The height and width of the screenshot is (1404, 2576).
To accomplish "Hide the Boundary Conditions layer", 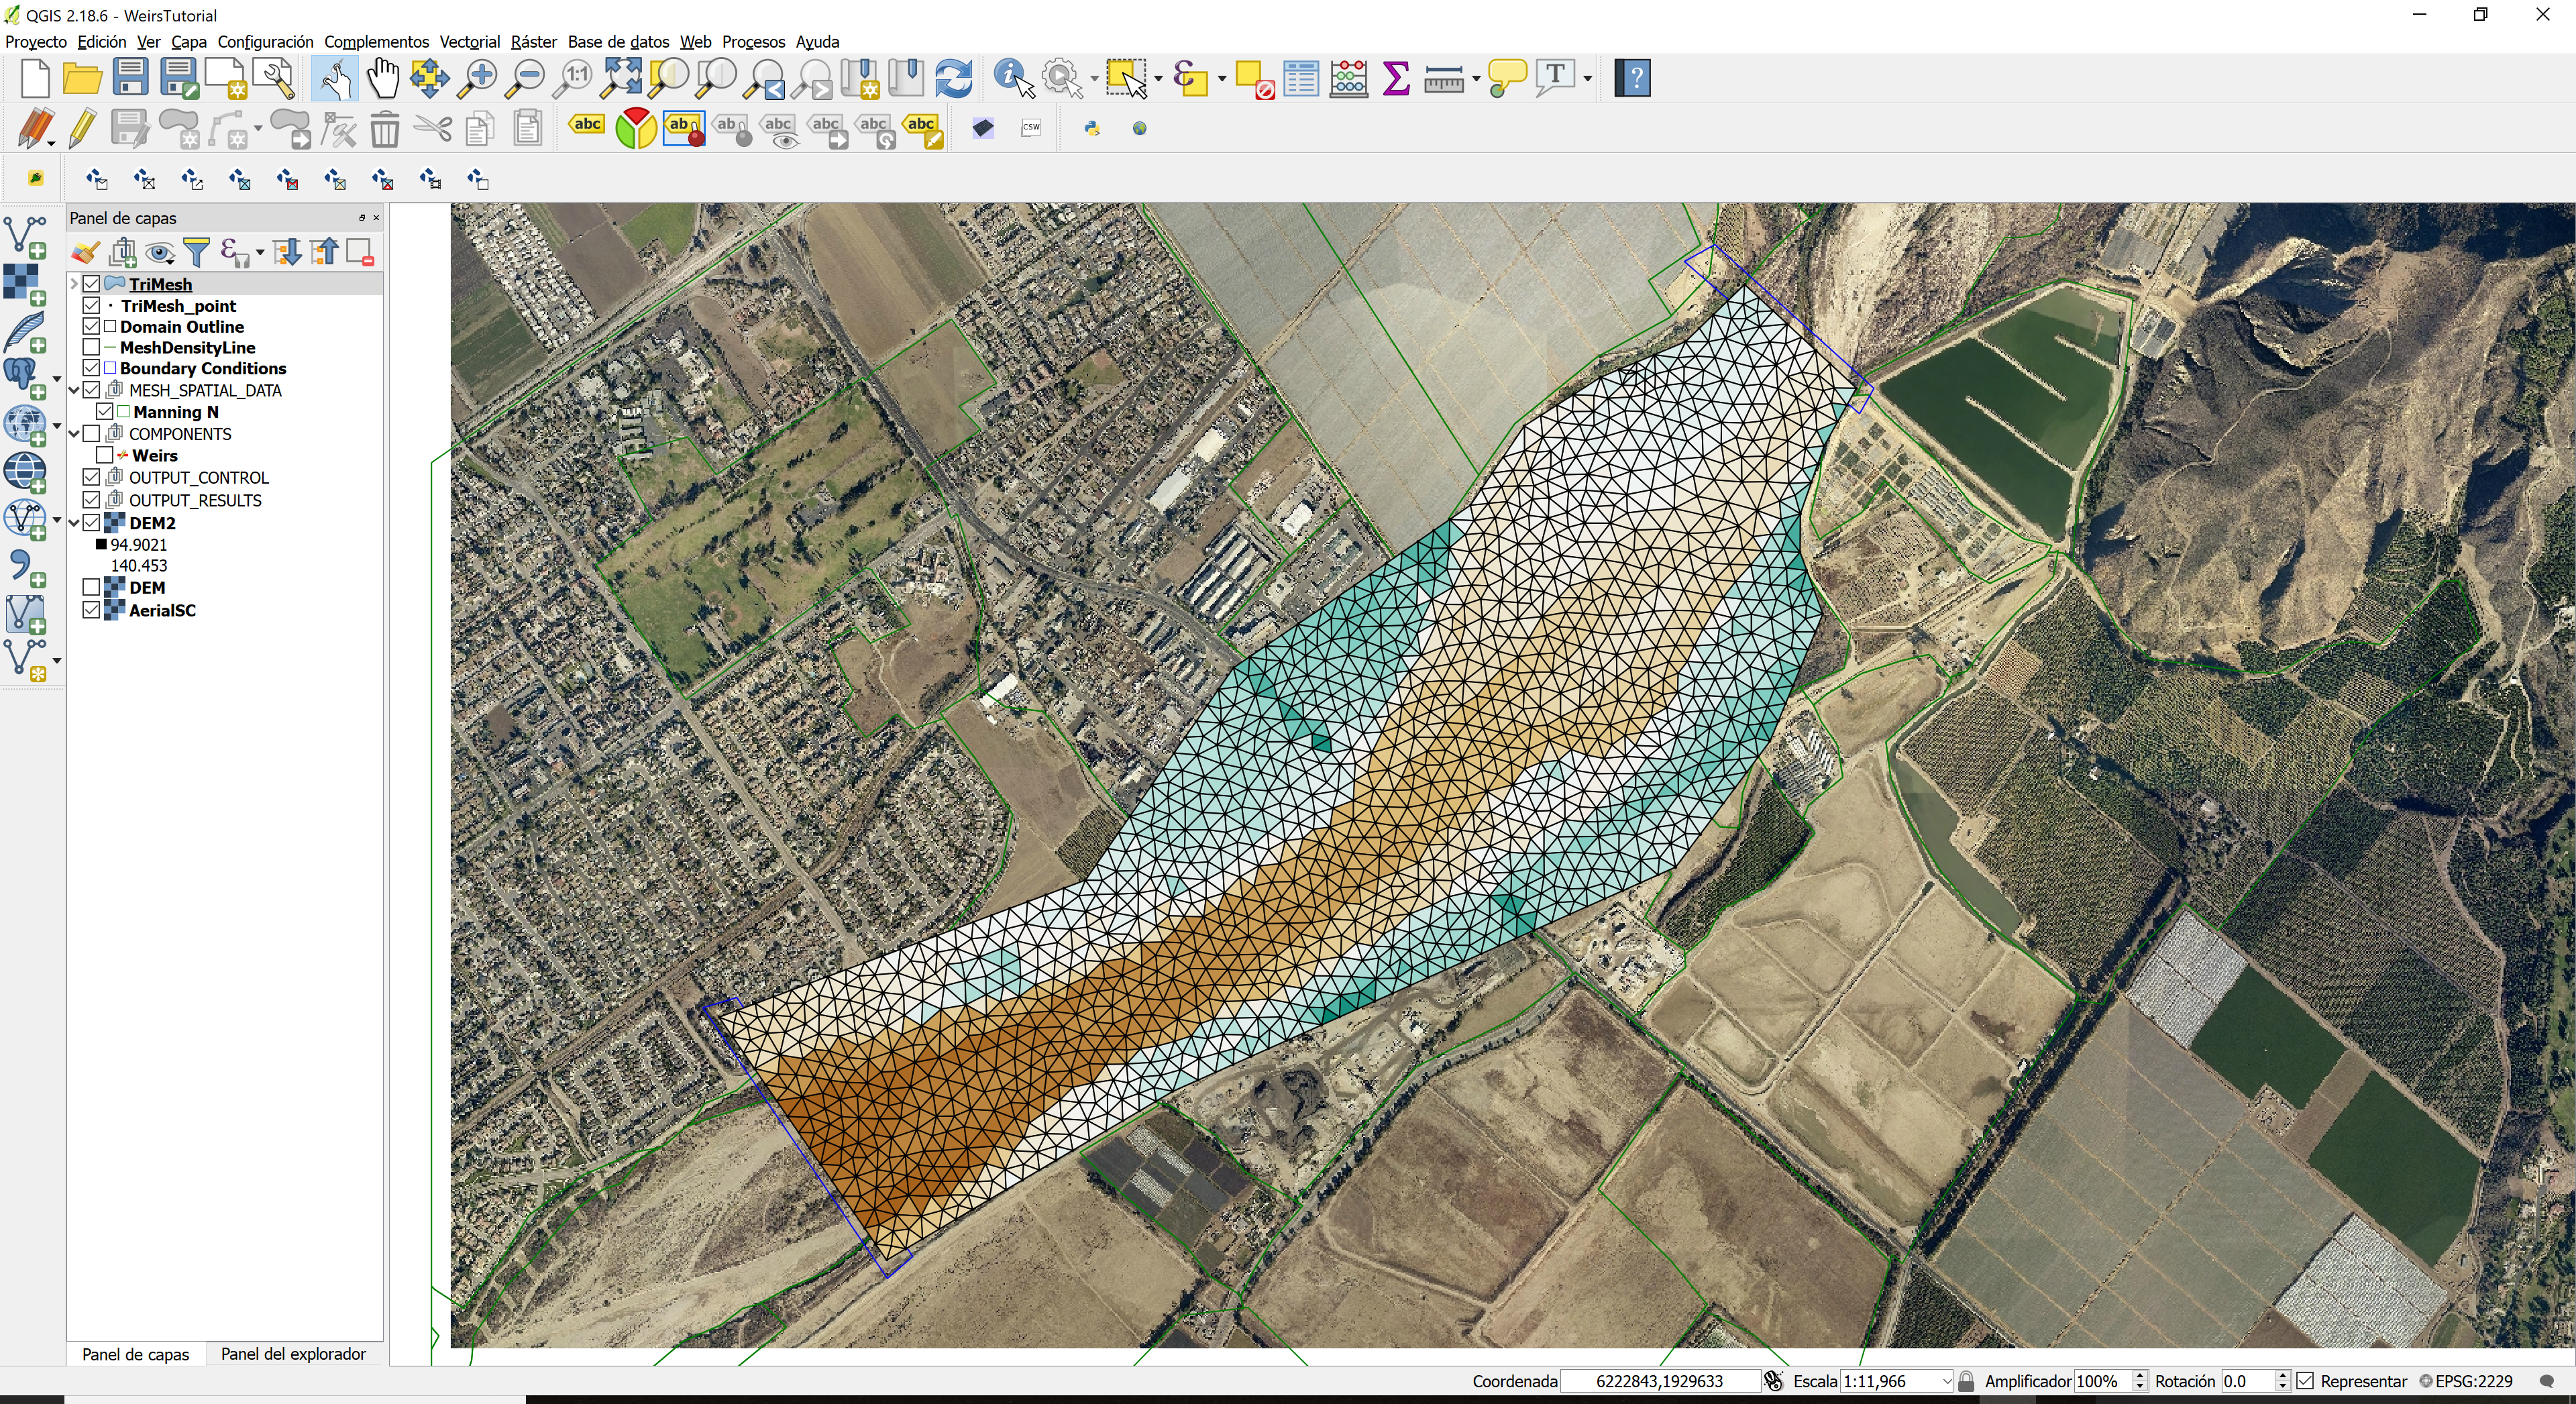I will click(91, 369).
